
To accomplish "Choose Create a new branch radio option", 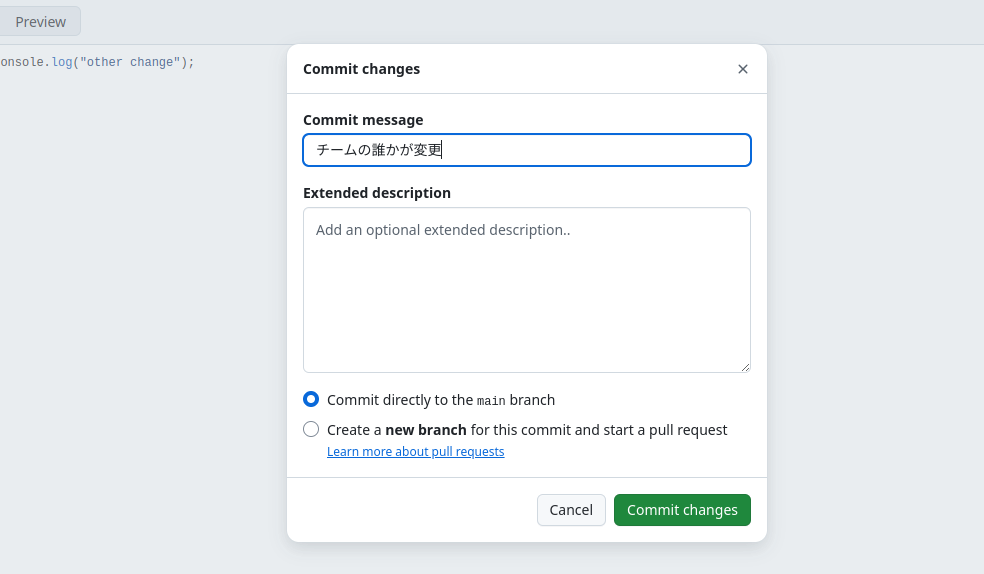I will pos(311,429).
